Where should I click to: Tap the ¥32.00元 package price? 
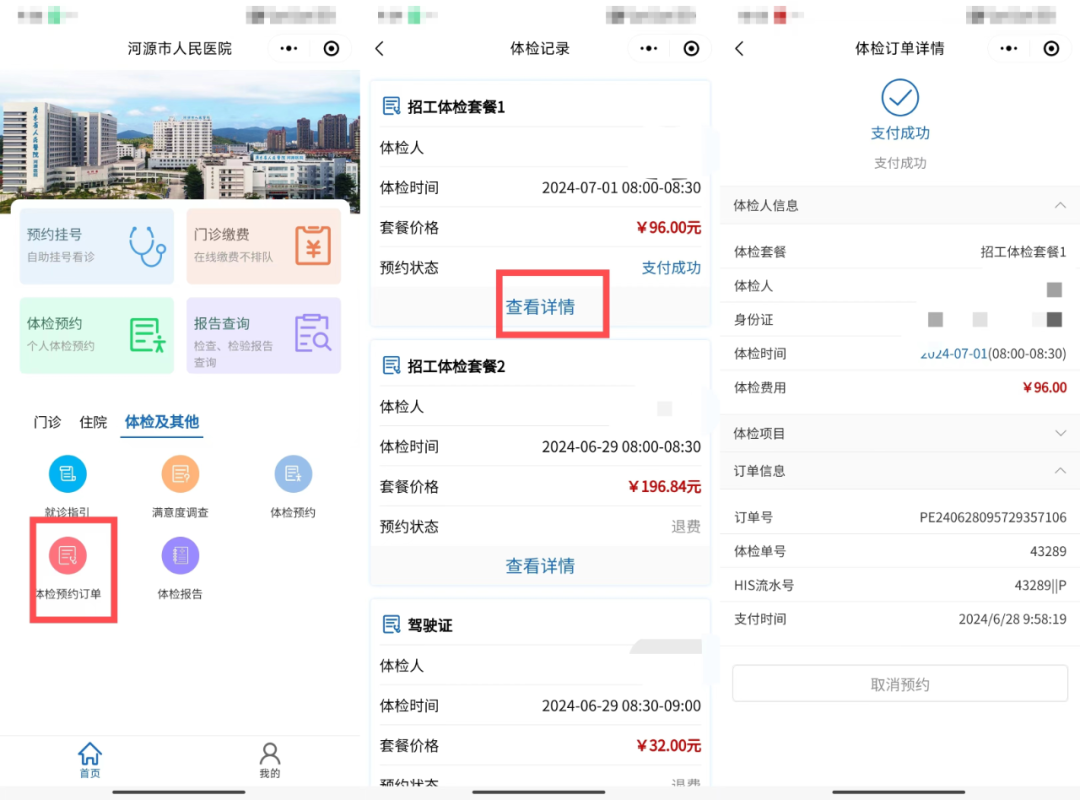click(668, 746)
